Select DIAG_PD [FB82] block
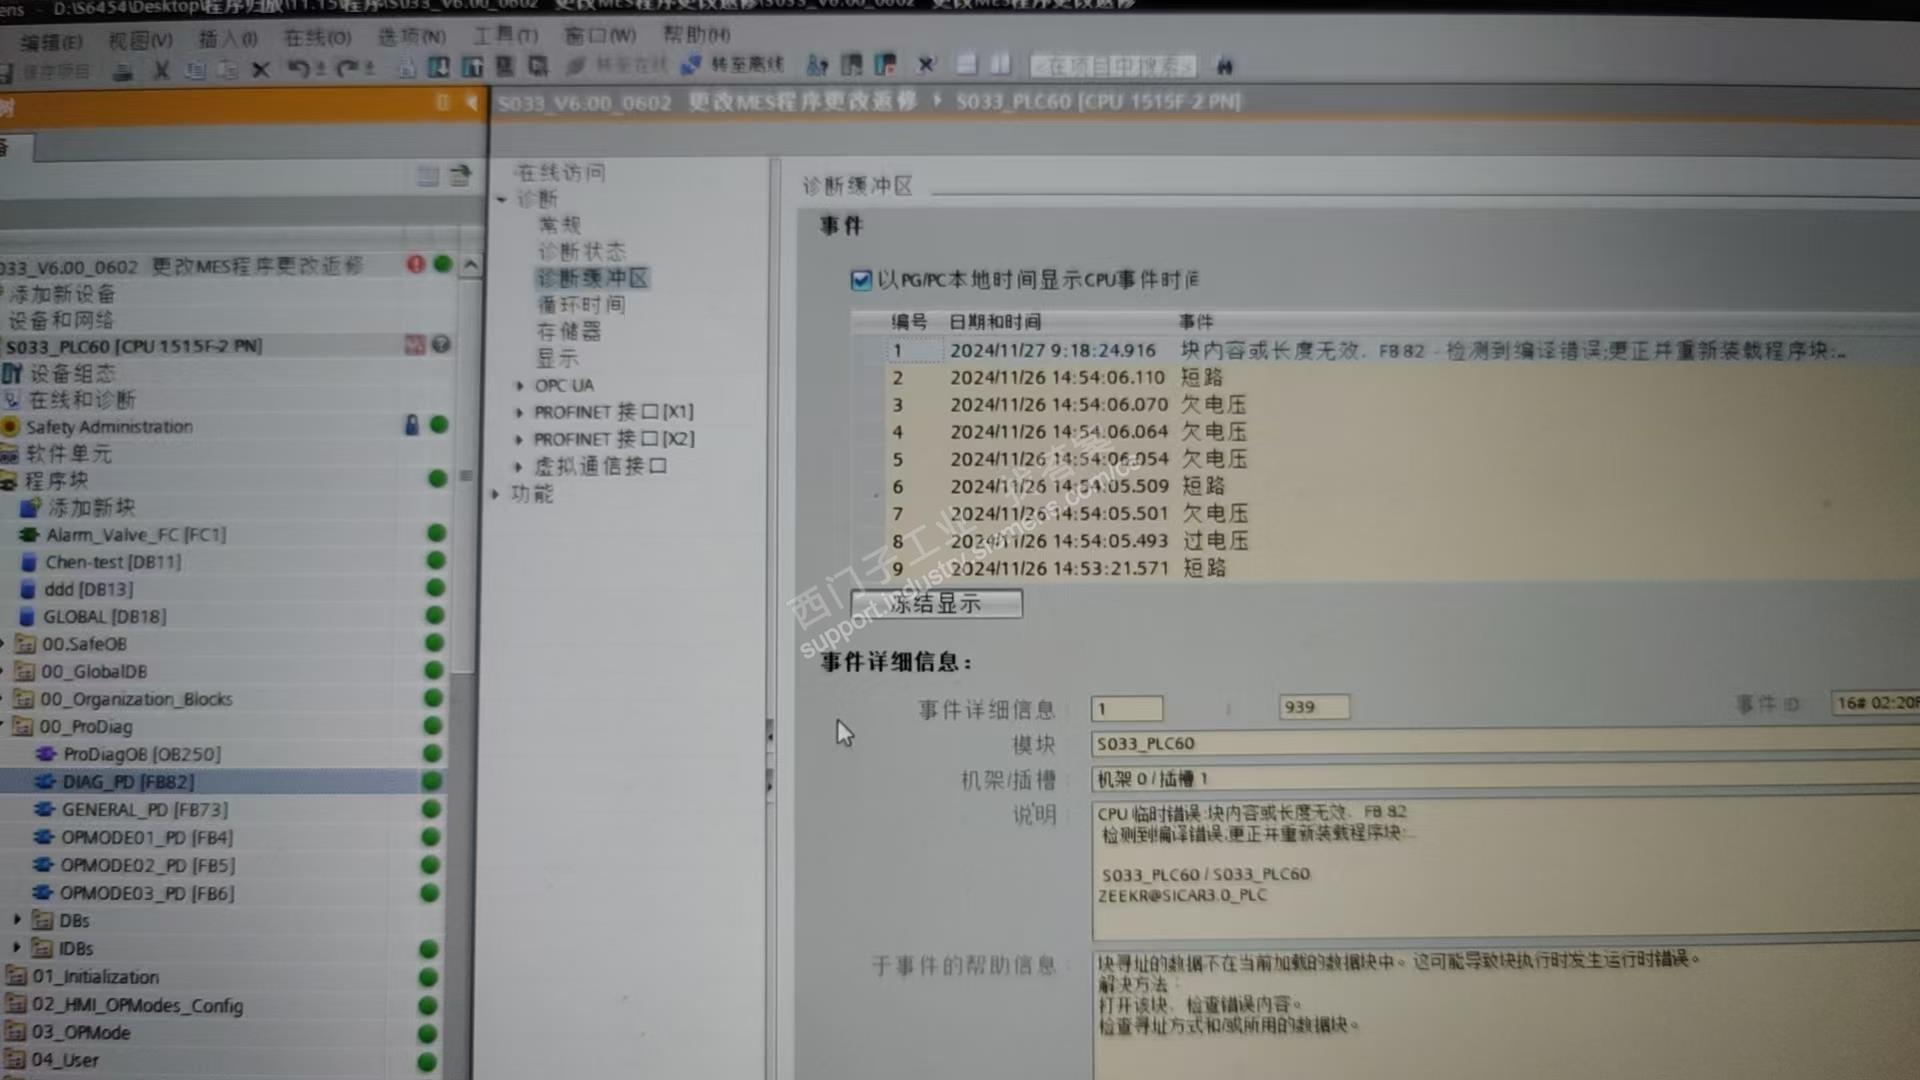 click(x=128, y=782)
